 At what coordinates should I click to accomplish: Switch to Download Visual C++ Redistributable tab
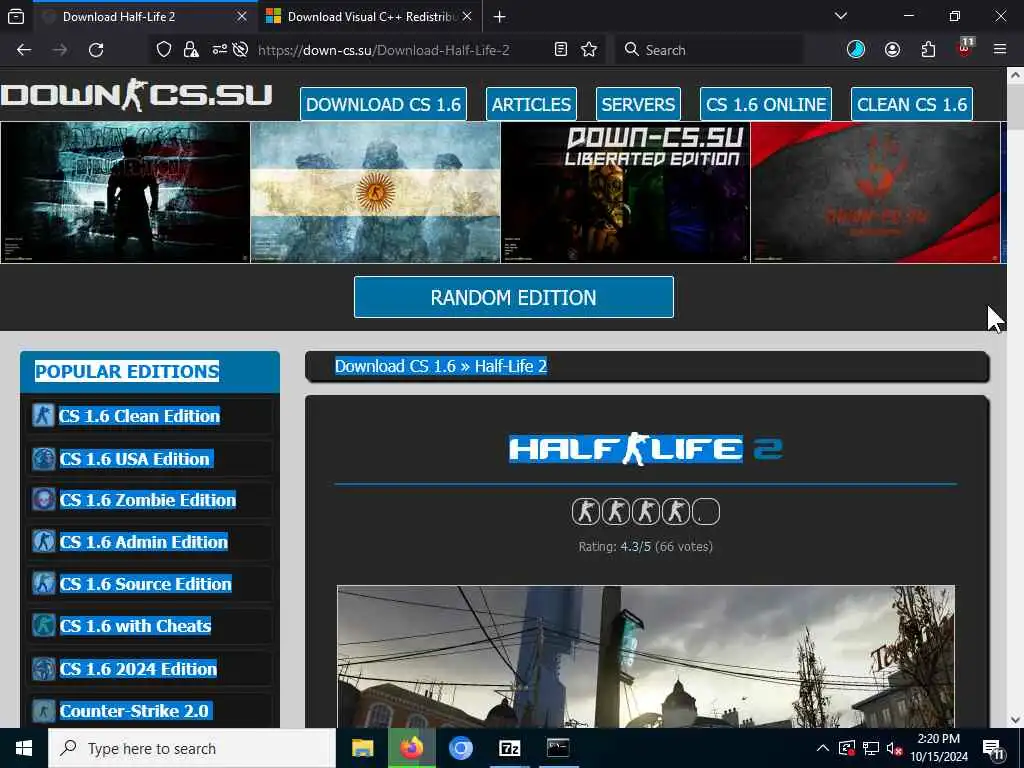coord(370,16)
